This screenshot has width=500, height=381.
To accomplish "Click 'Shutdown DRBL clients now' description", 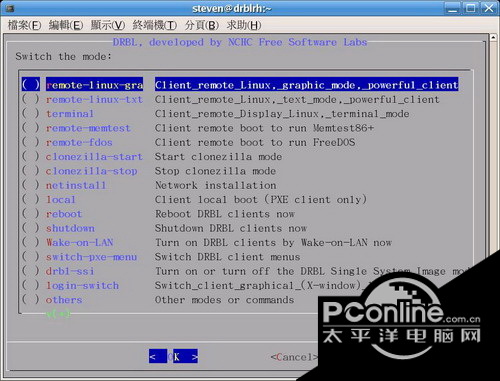I will coord(231,228).
